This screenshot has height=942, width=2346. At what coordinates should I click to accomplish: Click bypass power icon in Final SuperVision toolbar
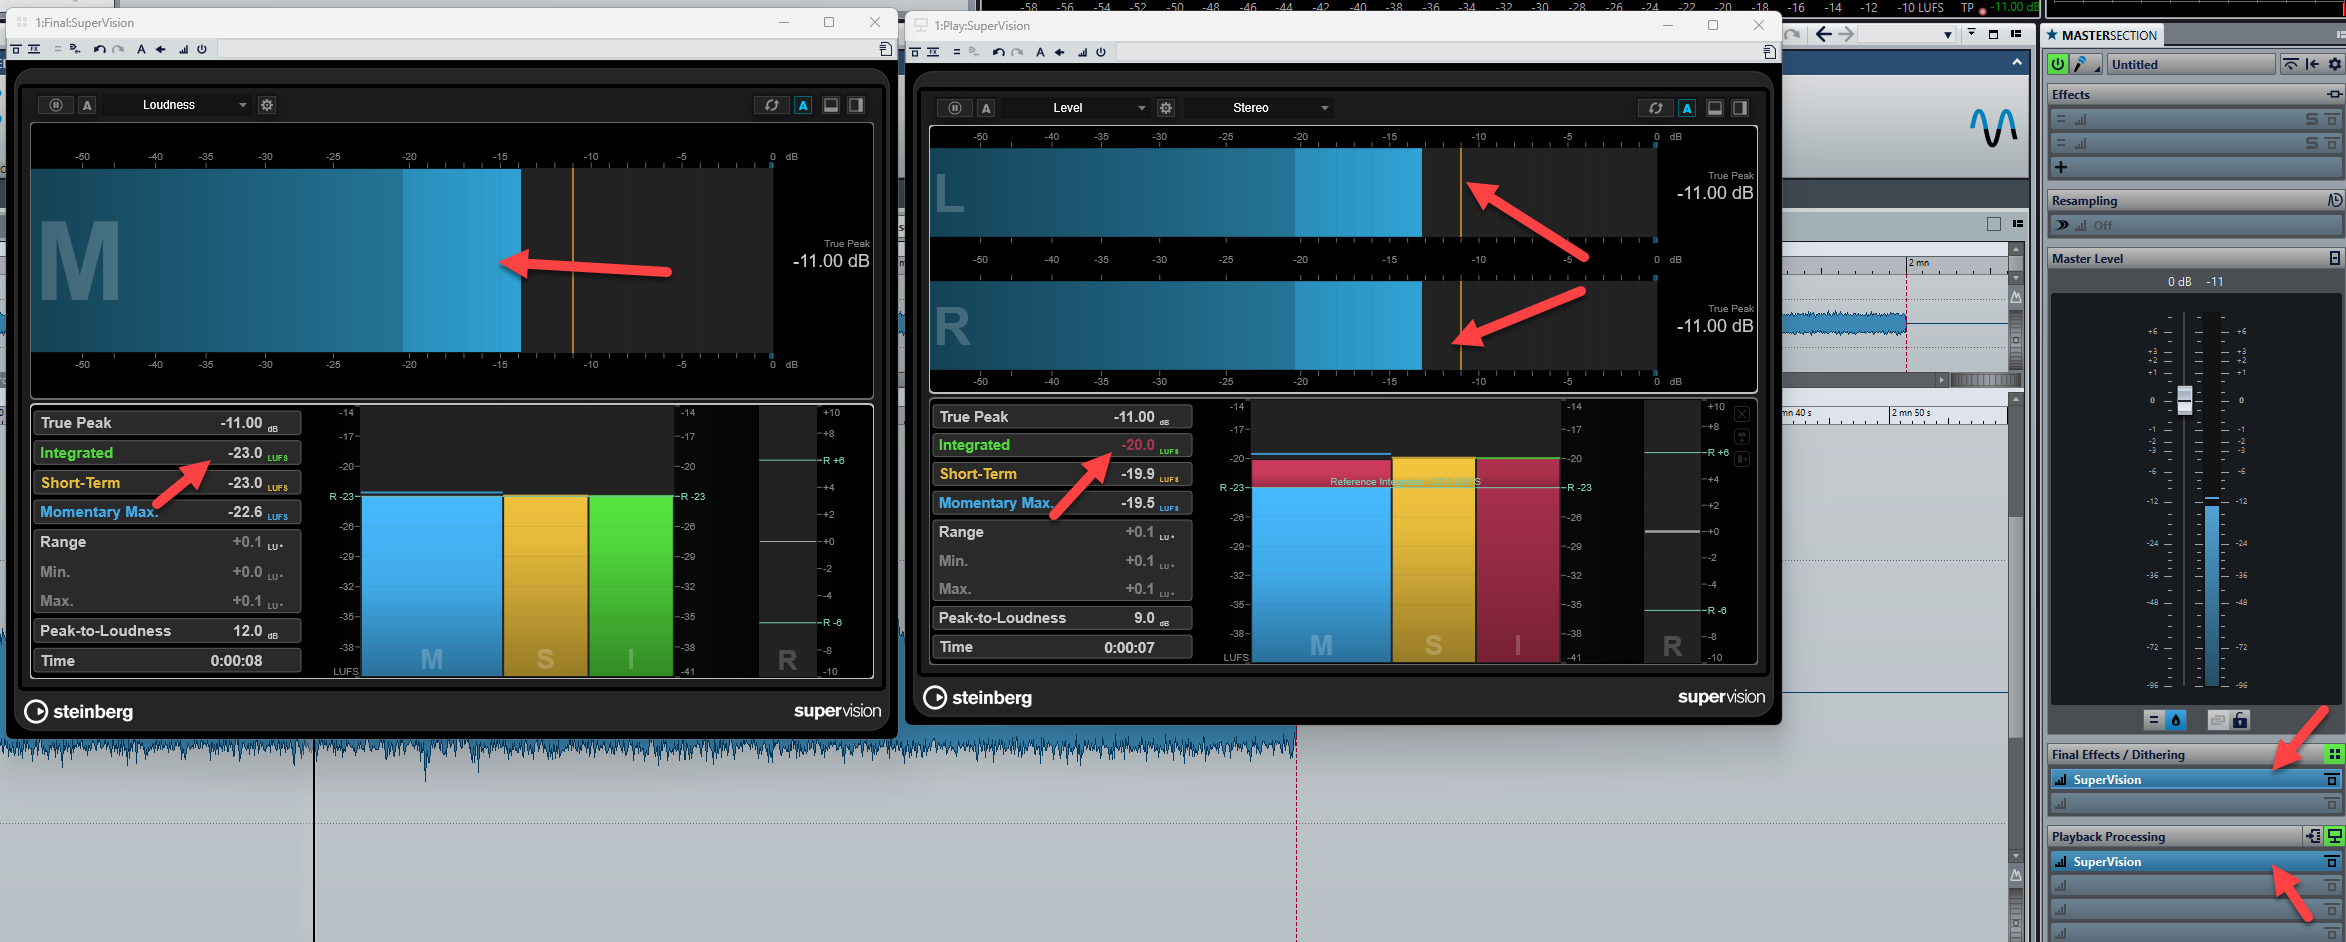pos(202,49)
